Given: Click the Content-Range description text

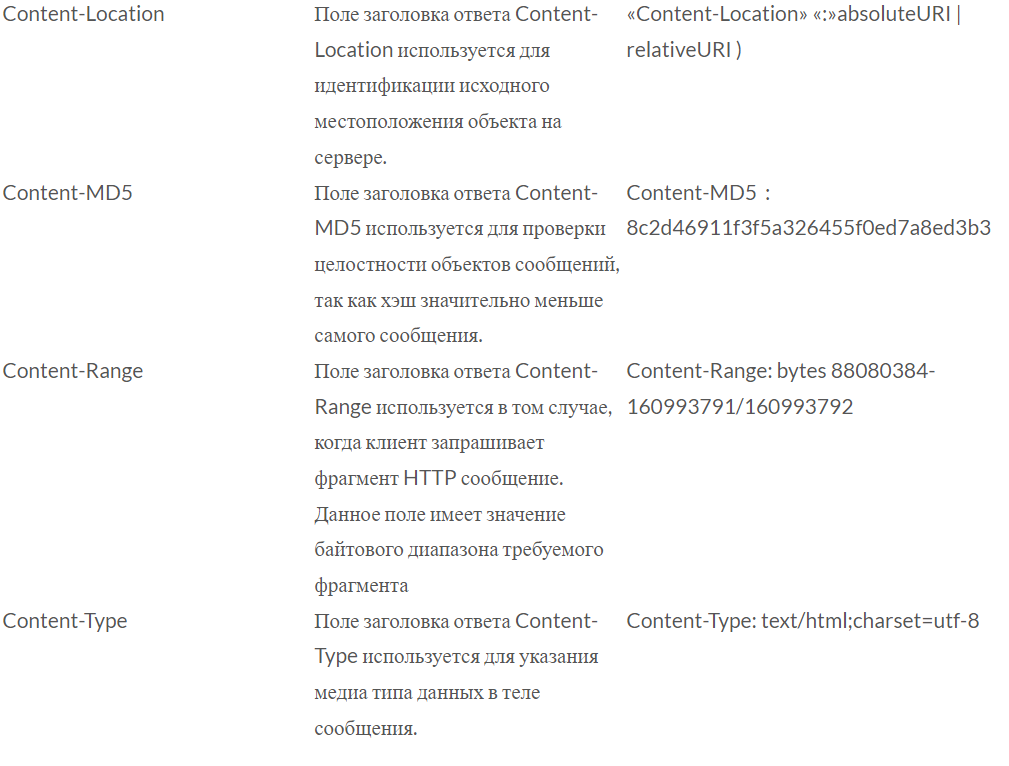Looking at the screenshot, I should coord(463,478).
